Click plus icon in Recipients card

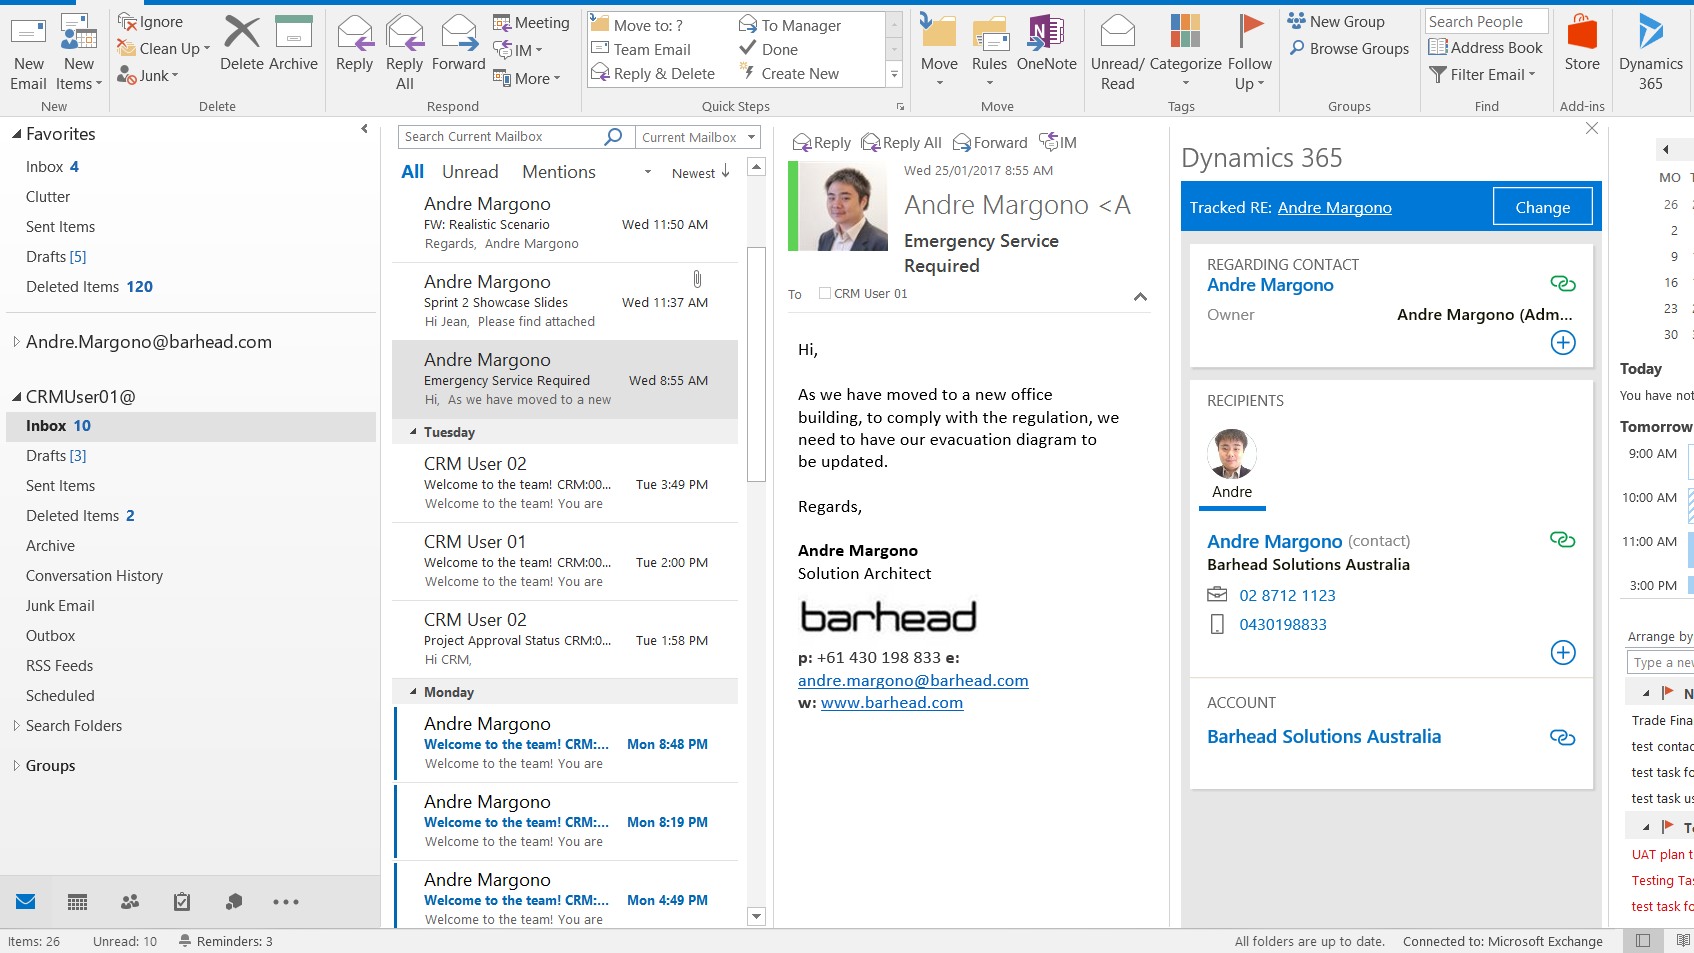tap(1562, 653)
